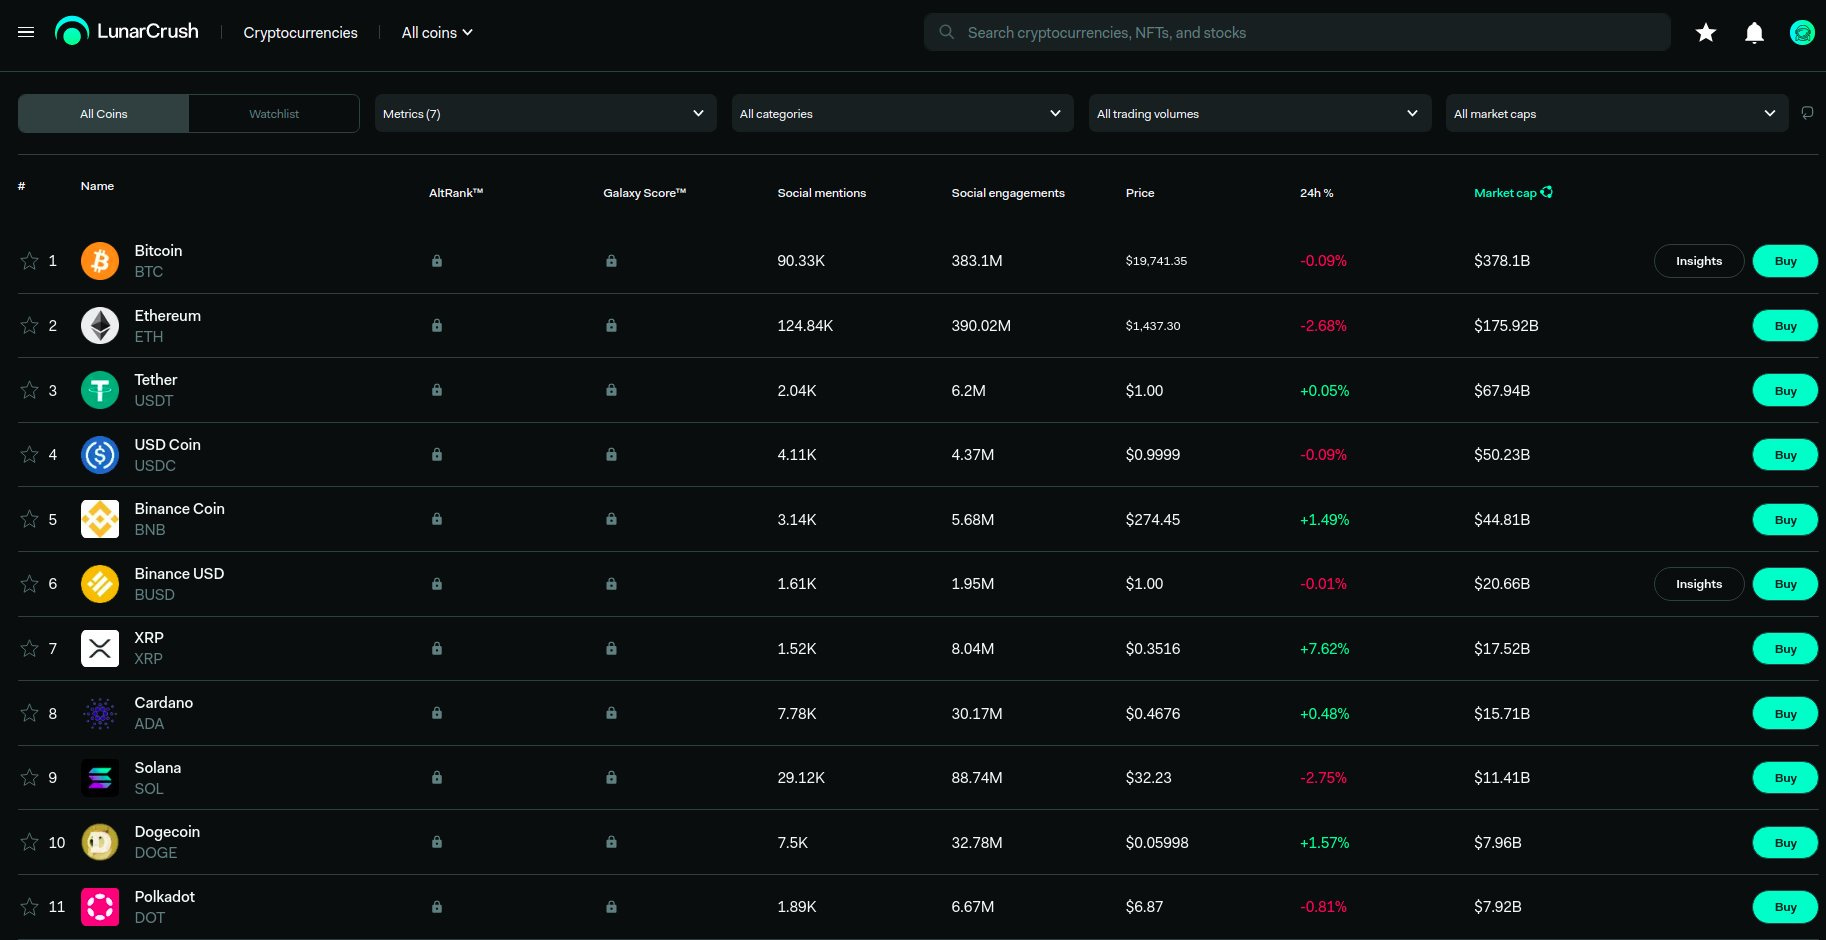Star Bitcoin to watchlist
Viewport: 1826px width, 940px height.
30,261
